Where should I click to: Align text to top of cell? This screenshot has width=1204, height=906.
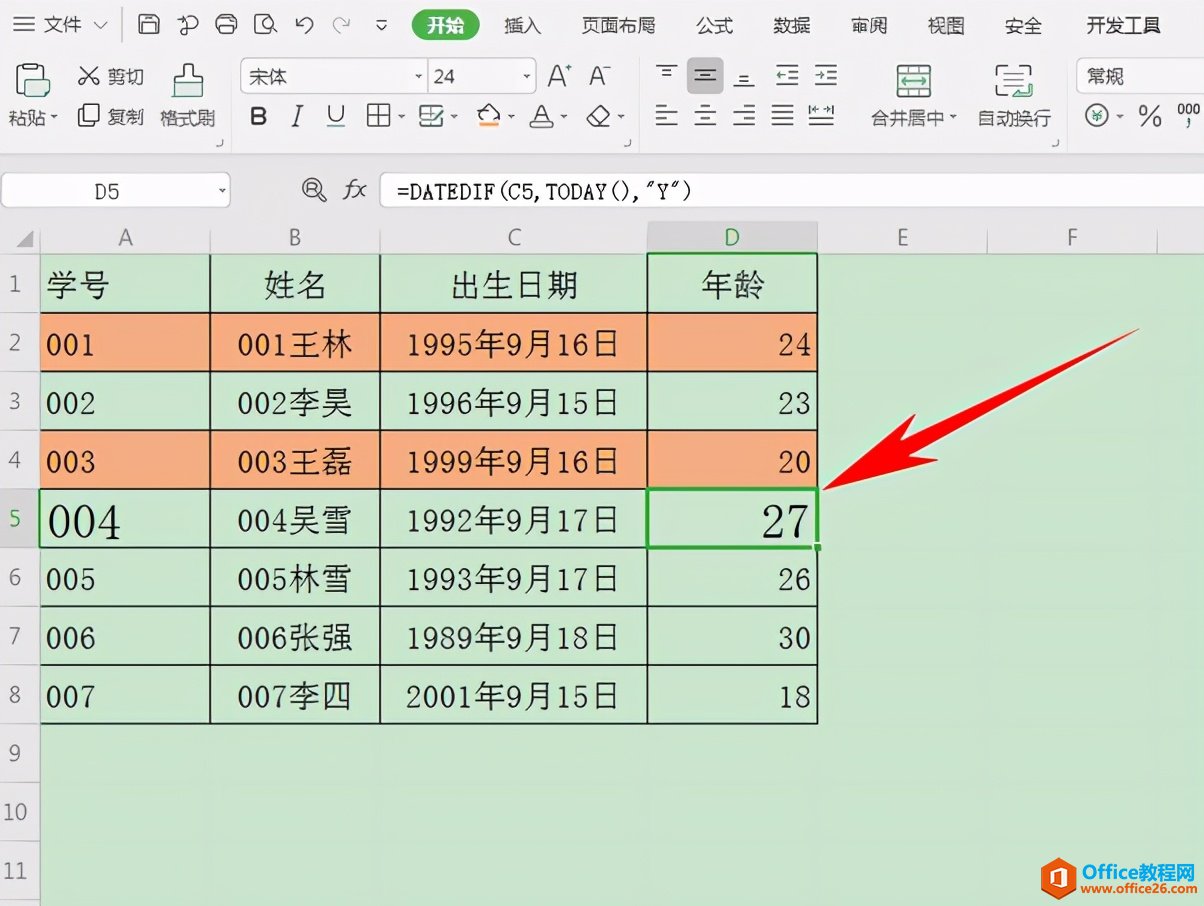click(667, 75)
